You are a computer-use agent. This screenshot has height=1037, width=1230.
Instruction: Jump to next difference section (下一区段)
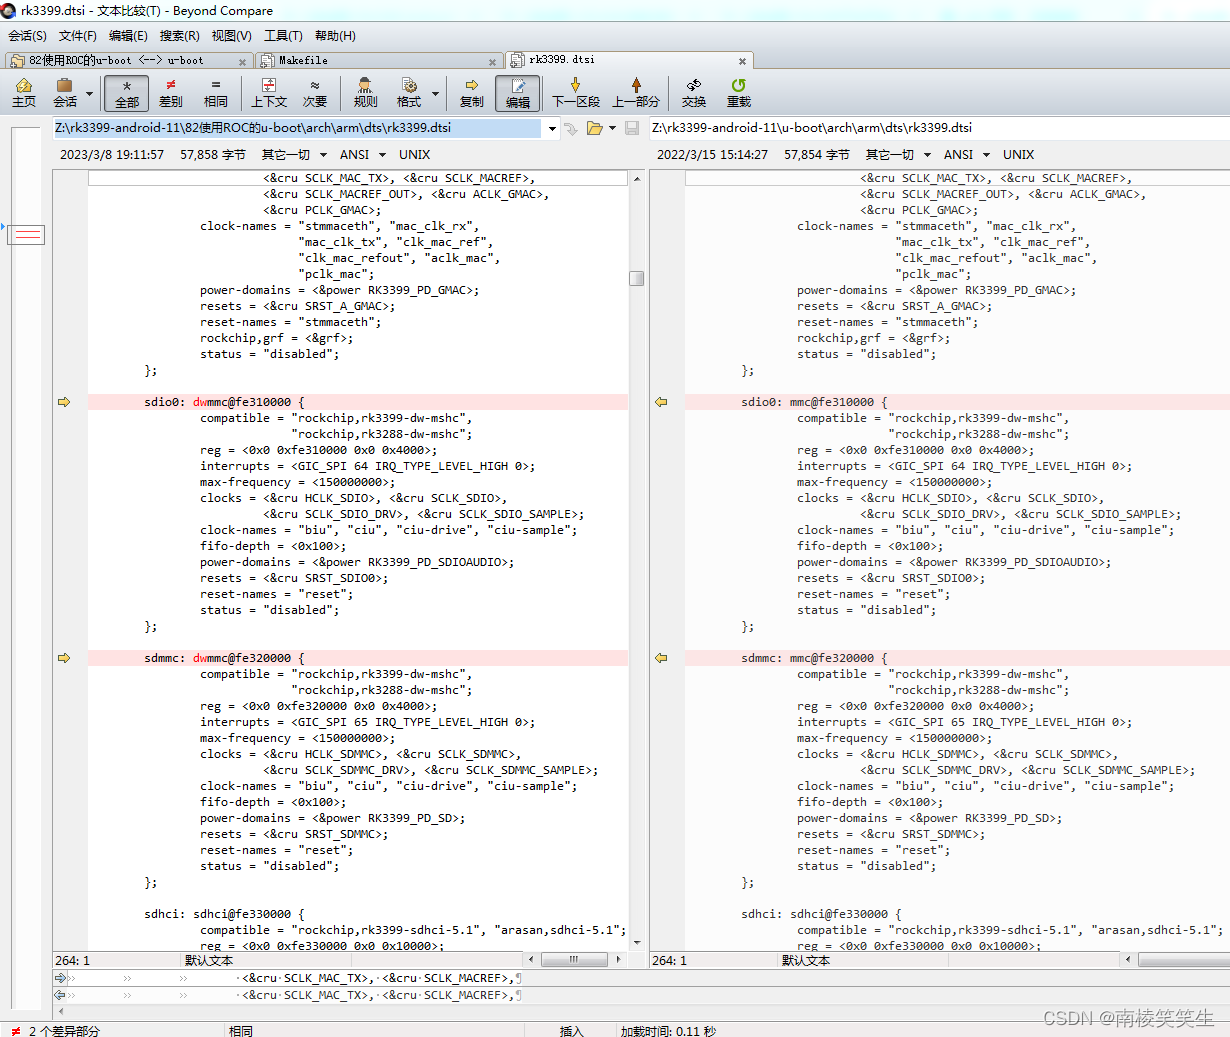click(576, 93)
